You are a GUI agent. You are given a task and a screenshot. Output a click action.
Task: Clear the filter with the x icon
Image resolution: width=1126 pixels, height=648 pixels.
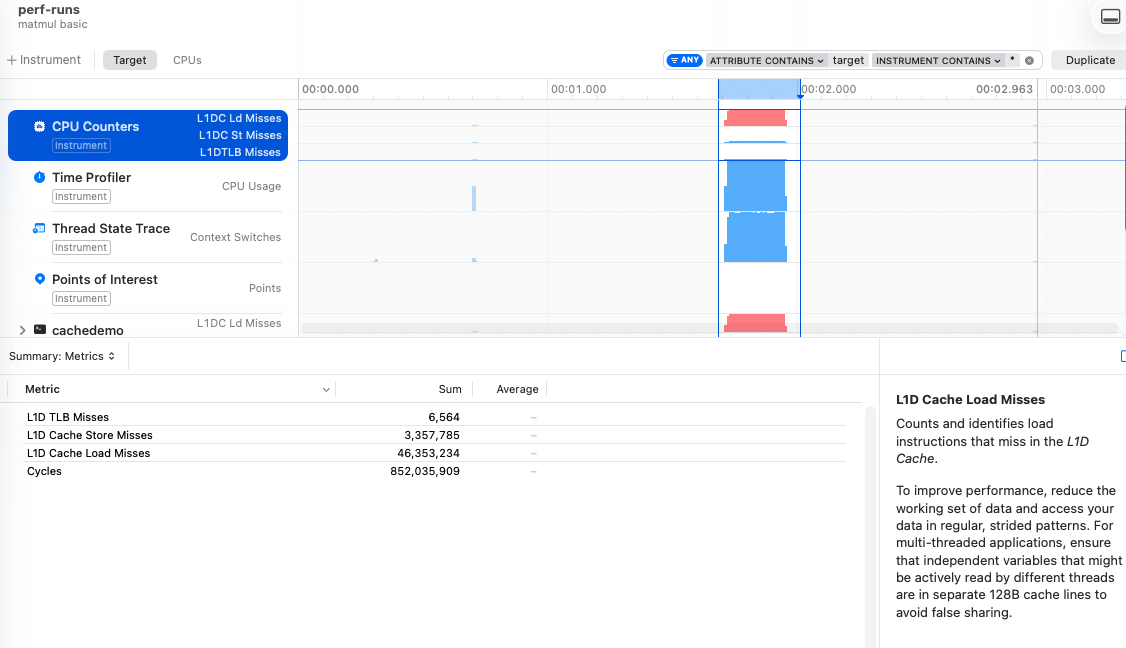click(x=1029, y=60)
